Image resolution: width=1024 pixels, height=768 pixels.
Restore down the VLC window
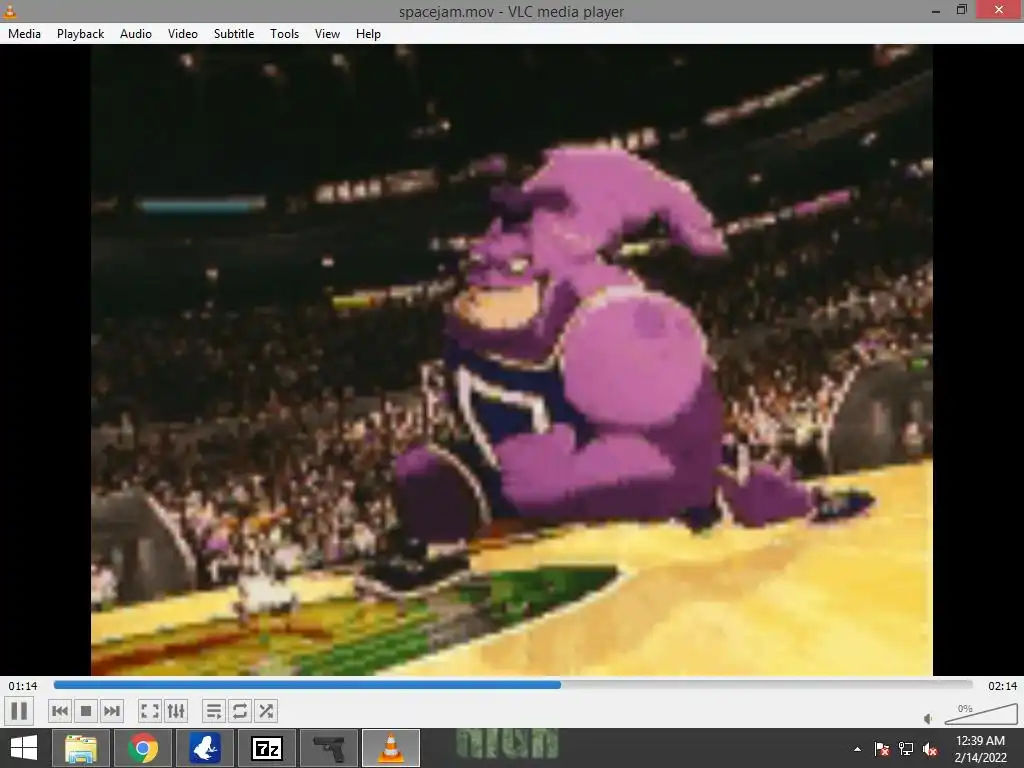pyautogui.click(x=961, y=10)
